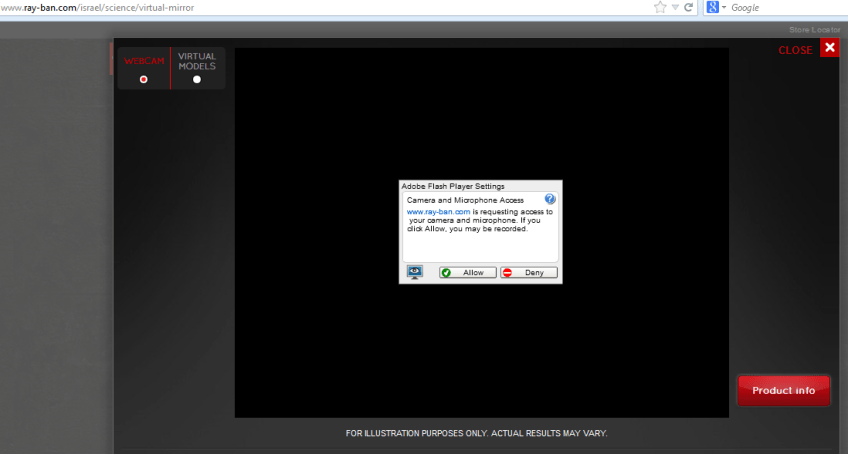848x454 pixels.
Task: Open the search engine selector dropdown
Action: click(x=724, y=7)
